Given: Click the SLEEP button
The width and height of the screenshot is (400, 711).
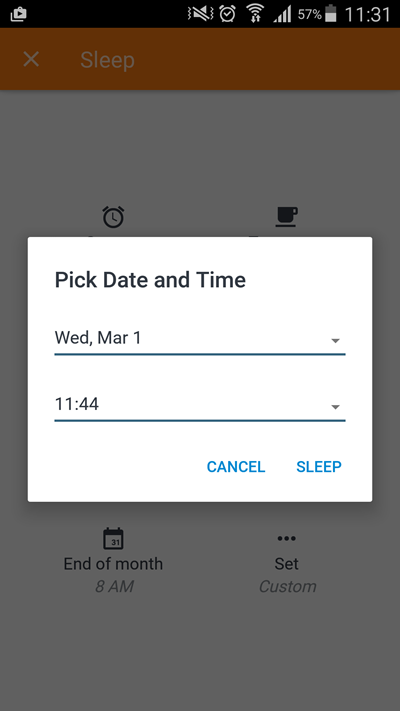Looking at the screenshot, I should (x=319, y=467).
